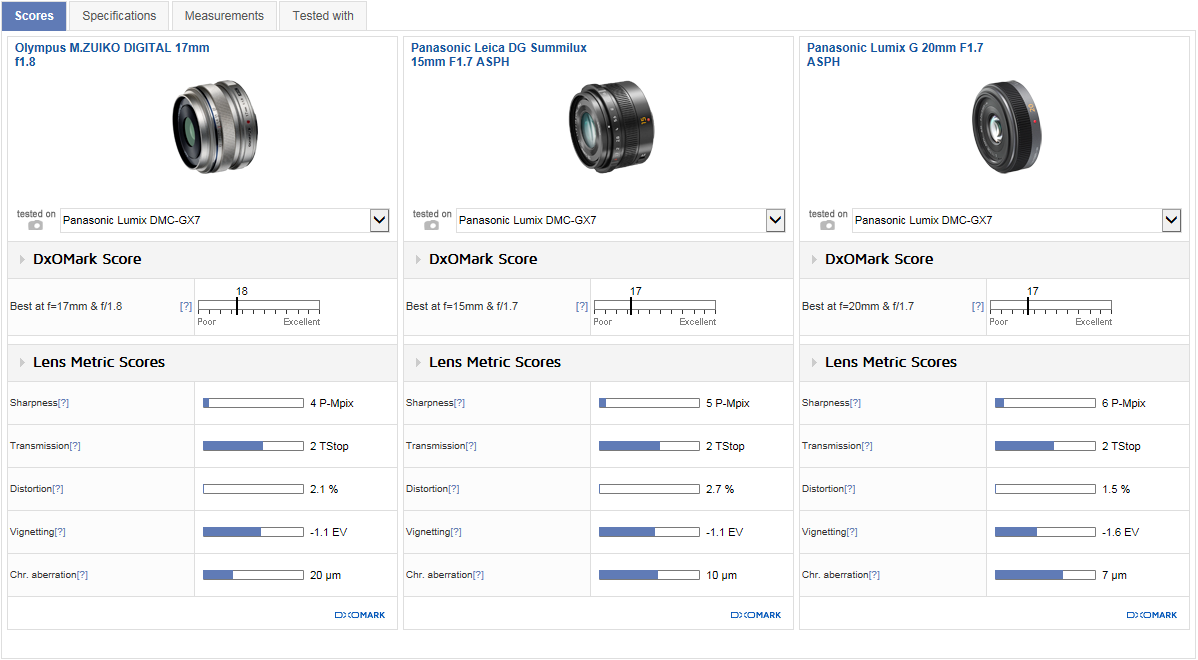Viewport: 1198px width, 660px height.
Task: Open Chr. aberration help [?] for the Lumix 20mm
Action: coord(874,575)
